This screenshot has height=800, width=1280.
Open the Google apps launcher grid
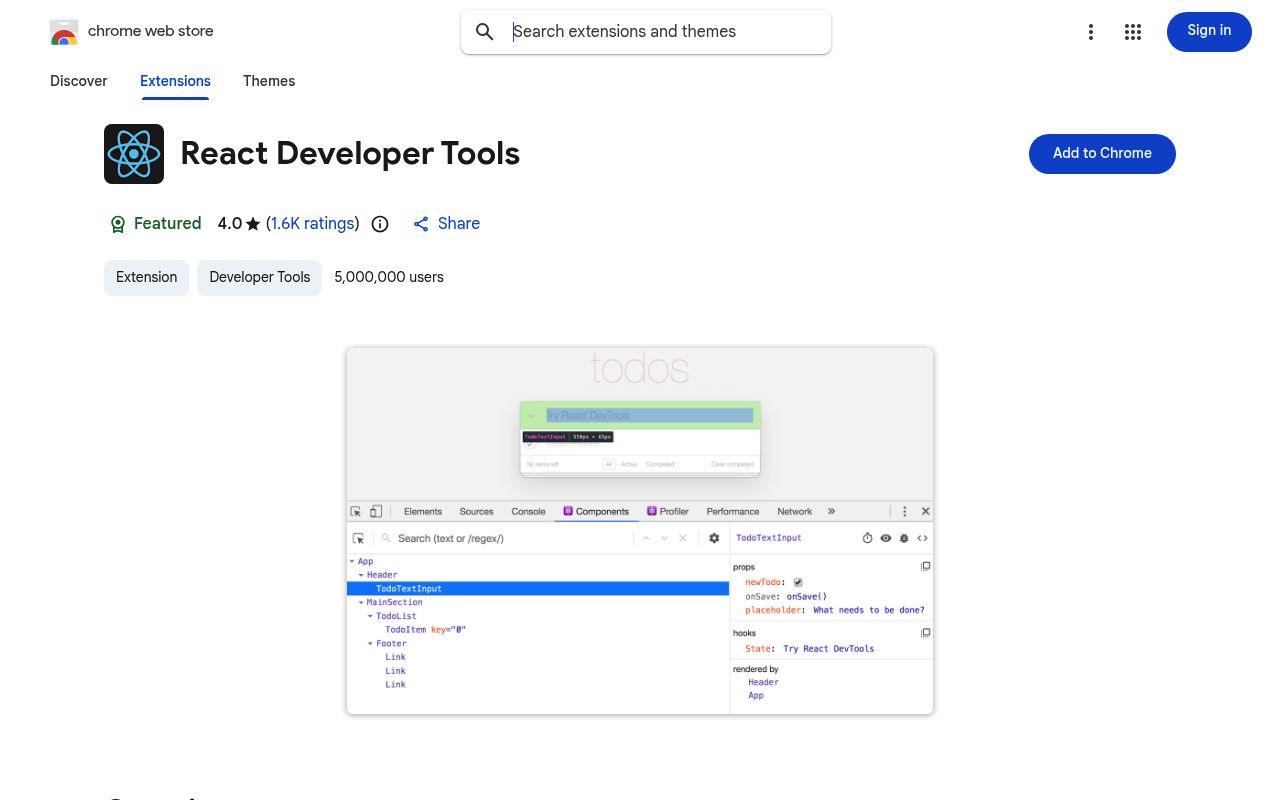(x=1133, y=32)
